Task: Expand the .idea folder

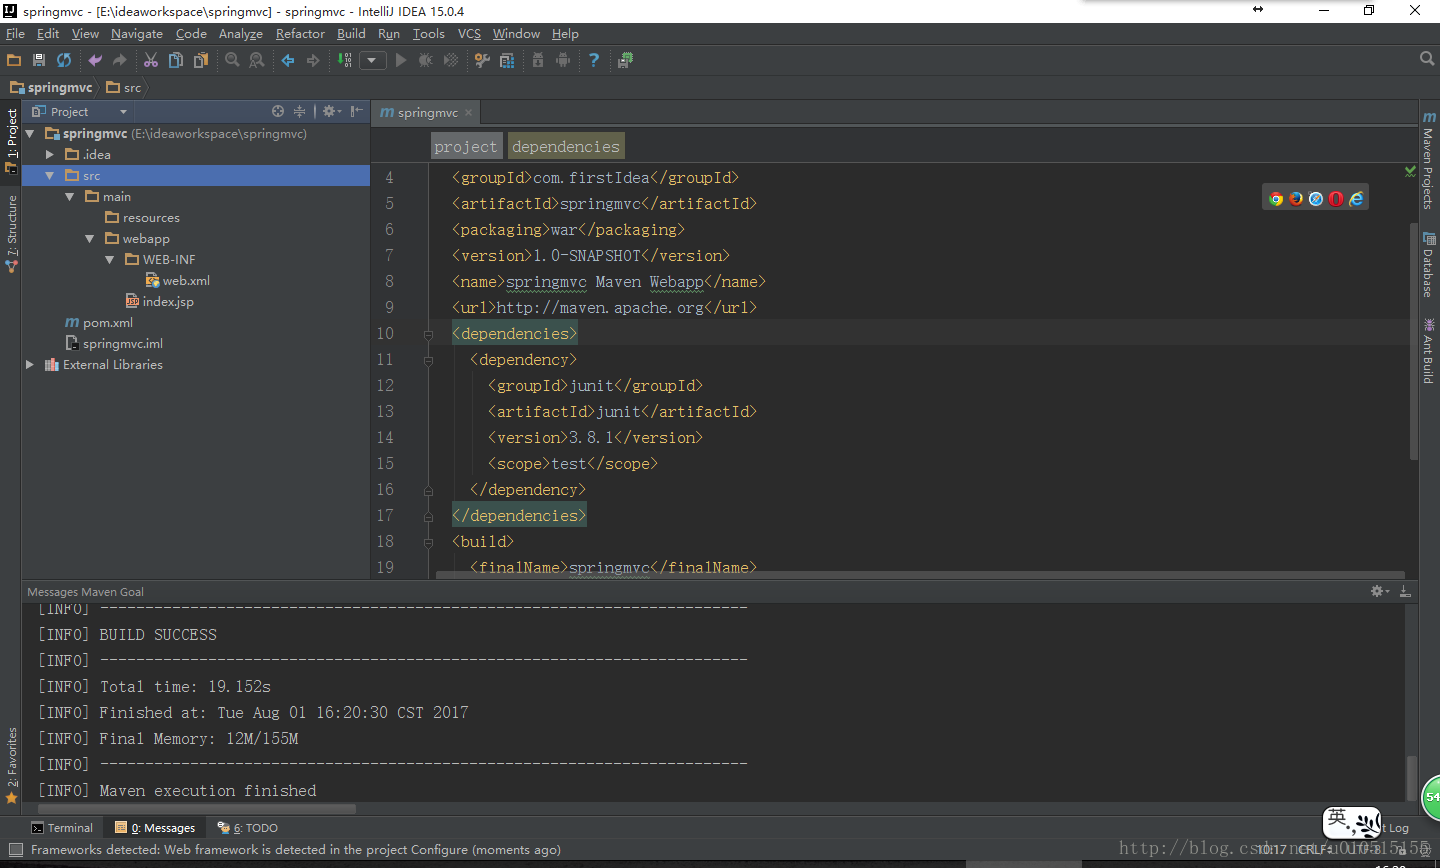Action: pyautogui.click(x=50, y=154)
